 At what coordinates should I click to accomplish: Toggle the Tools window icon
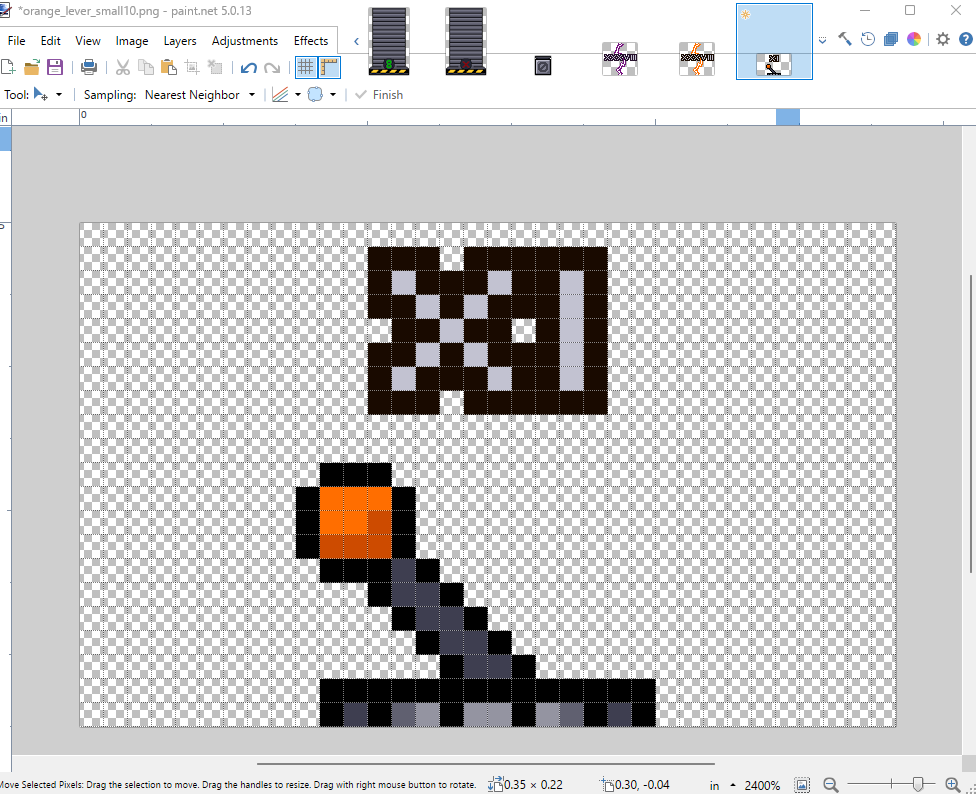845,39
